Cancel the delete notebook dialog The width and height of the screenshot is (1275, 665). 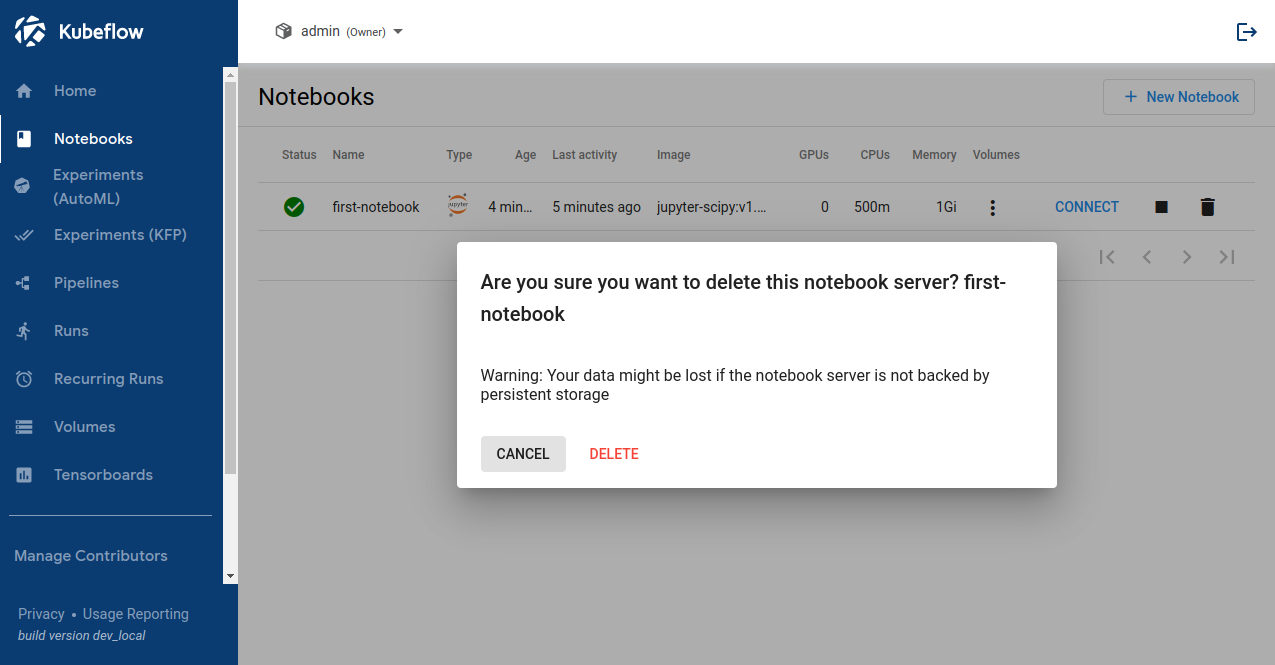[523, 454]
